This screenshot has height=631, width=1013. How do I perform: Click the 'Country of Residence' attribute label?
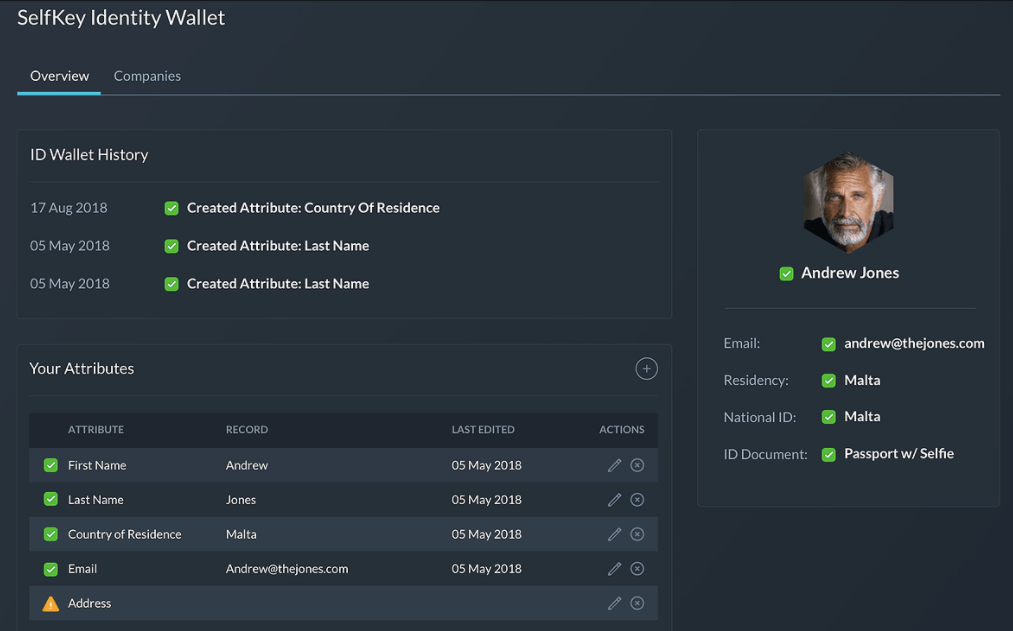coord(125,534)
